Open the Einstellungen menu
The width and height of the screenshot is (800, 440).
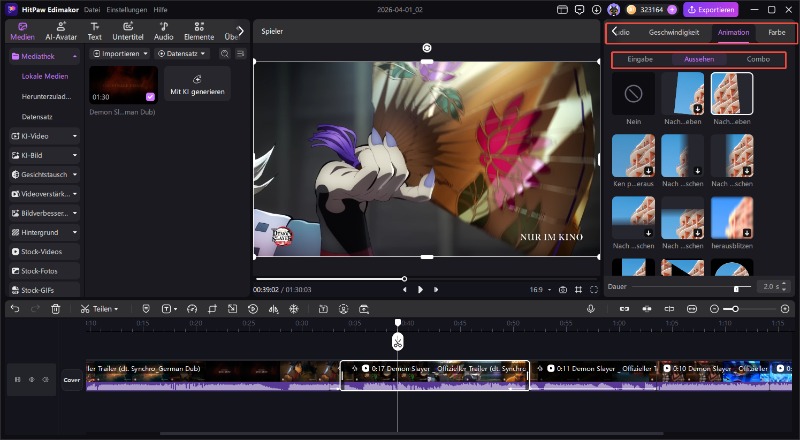point(126,10)
